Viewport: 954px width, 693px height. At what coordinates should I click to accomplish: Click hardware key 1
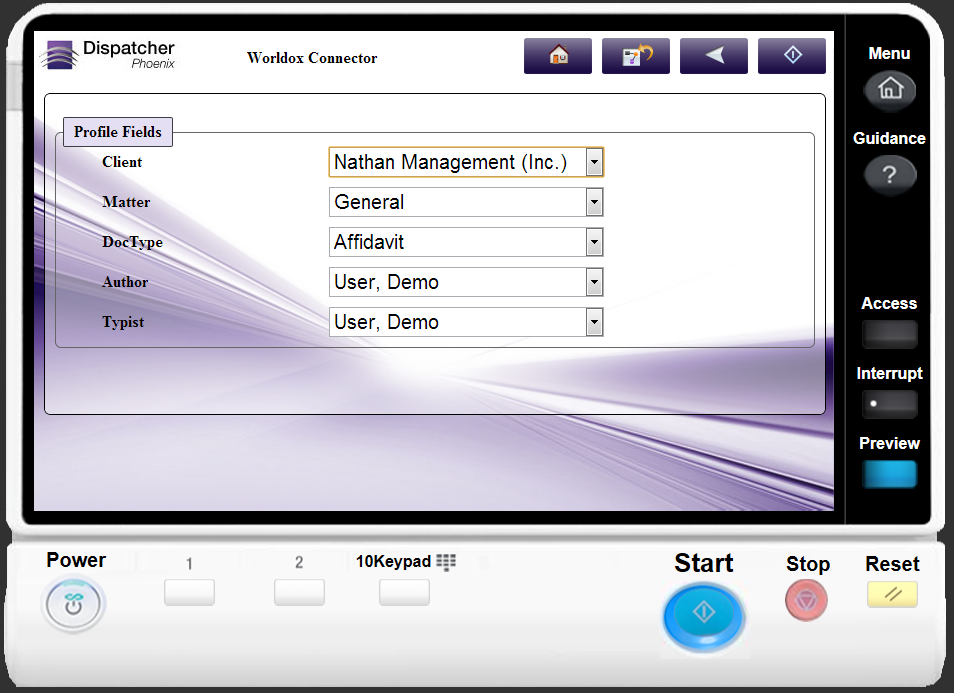(189, 592)
